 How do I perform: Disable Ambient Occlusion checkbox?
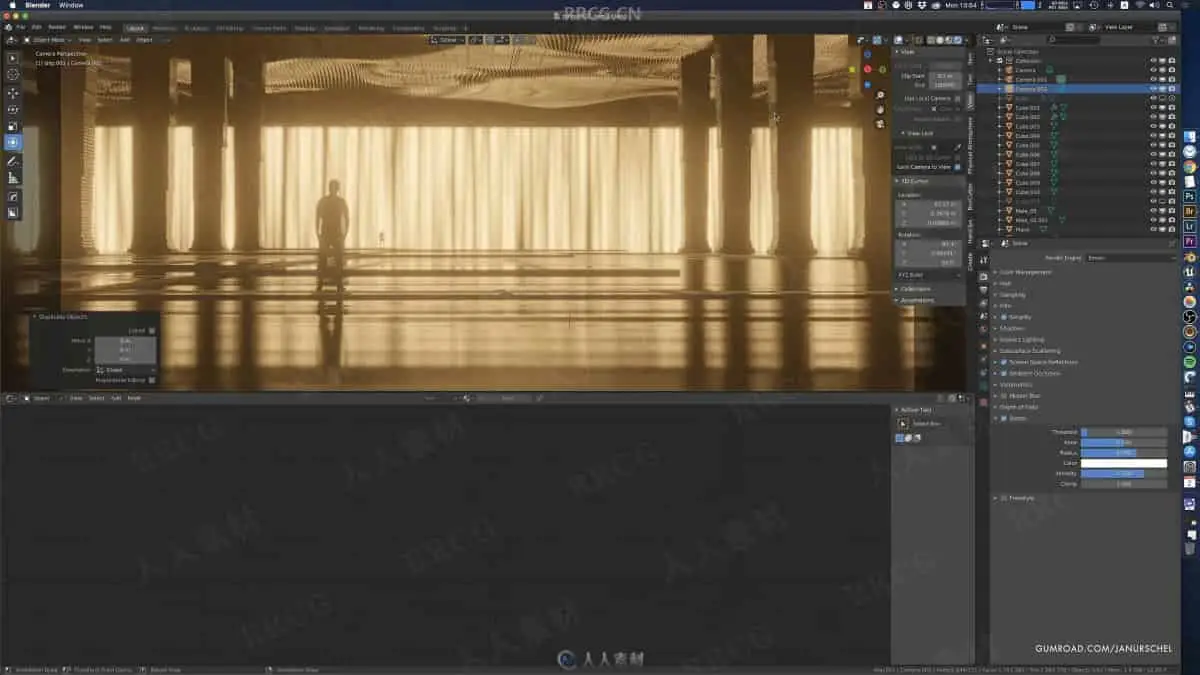pos(1004,373)
